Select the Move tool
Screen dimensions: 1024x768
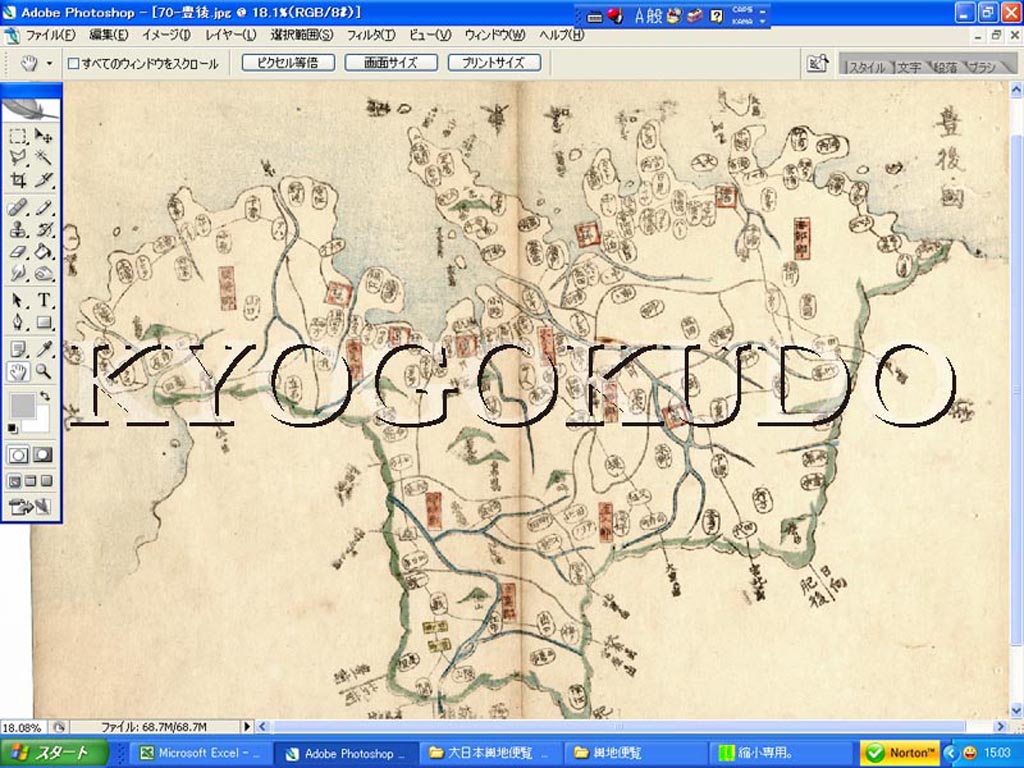[43, 136]
